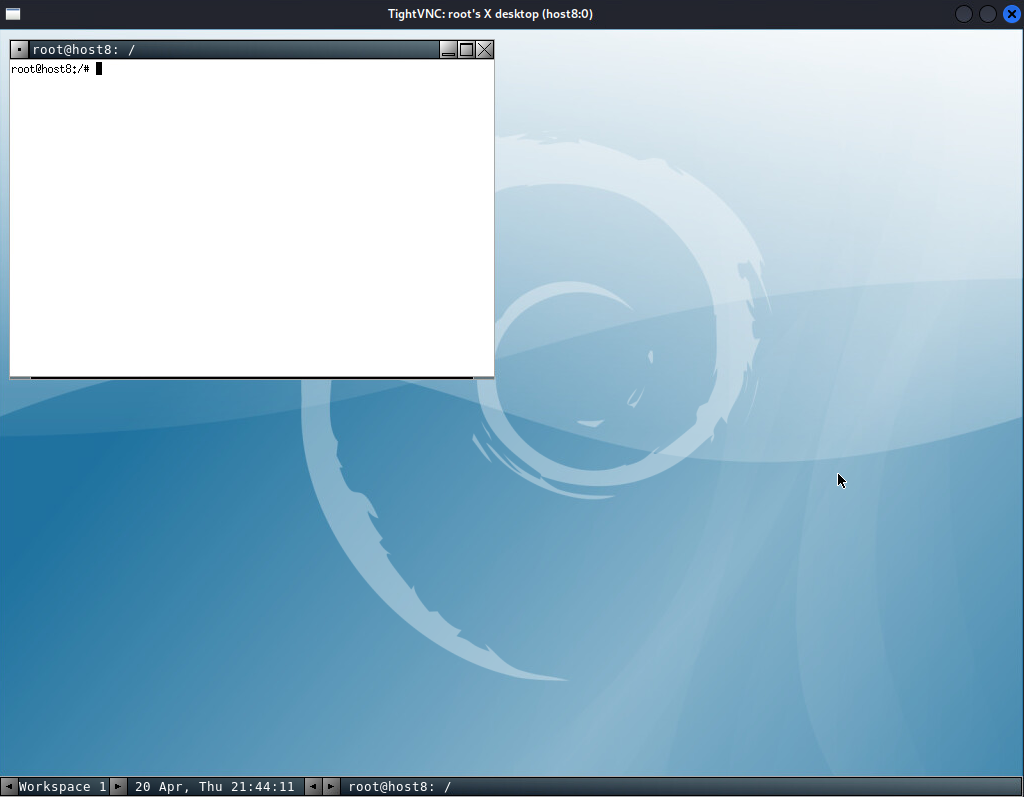Close the xterm terminal window
Image resolution: width=1024 pixels, height=797 pixels.
pyautogui.click(x=485, y=48)
